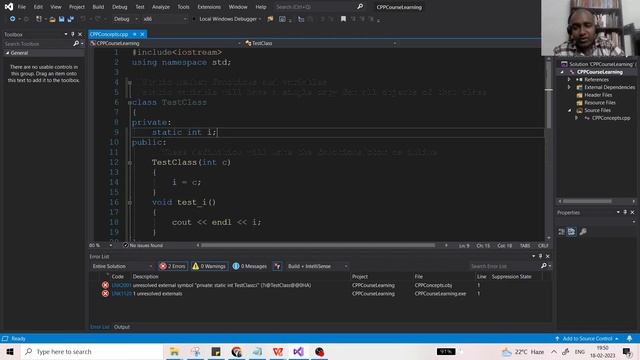Click the Alphabetical sort icon in Properties
This screenshot has height=360, width=640.
571,231
